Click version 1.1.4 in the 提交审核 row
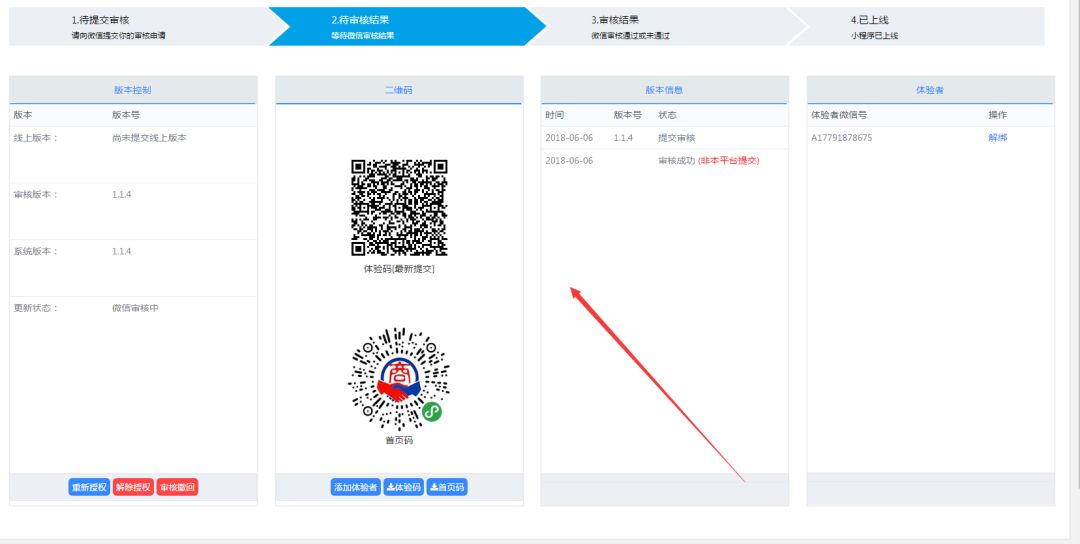Image resolution: width=1080 pixels, height=544 pixels. click(x=623, y=138)
